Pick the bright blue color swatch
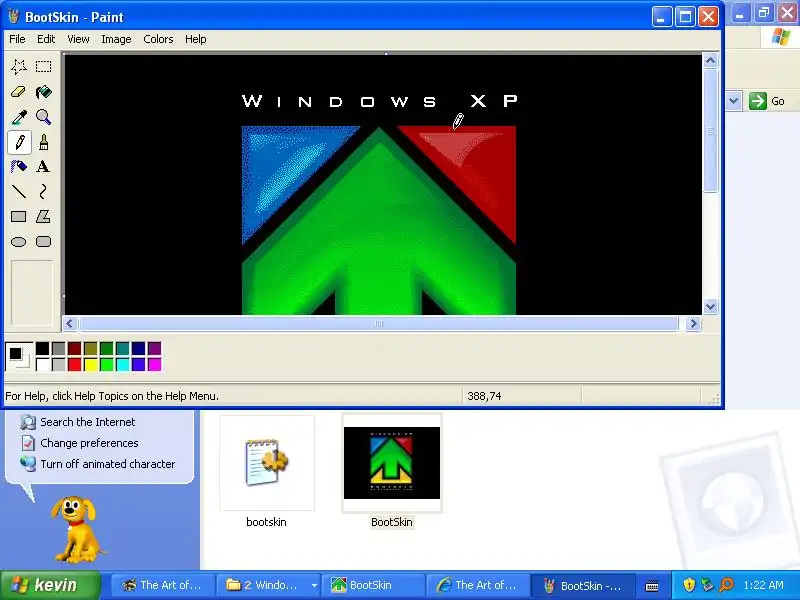This screenshot has height=600, width=800. 138,364
